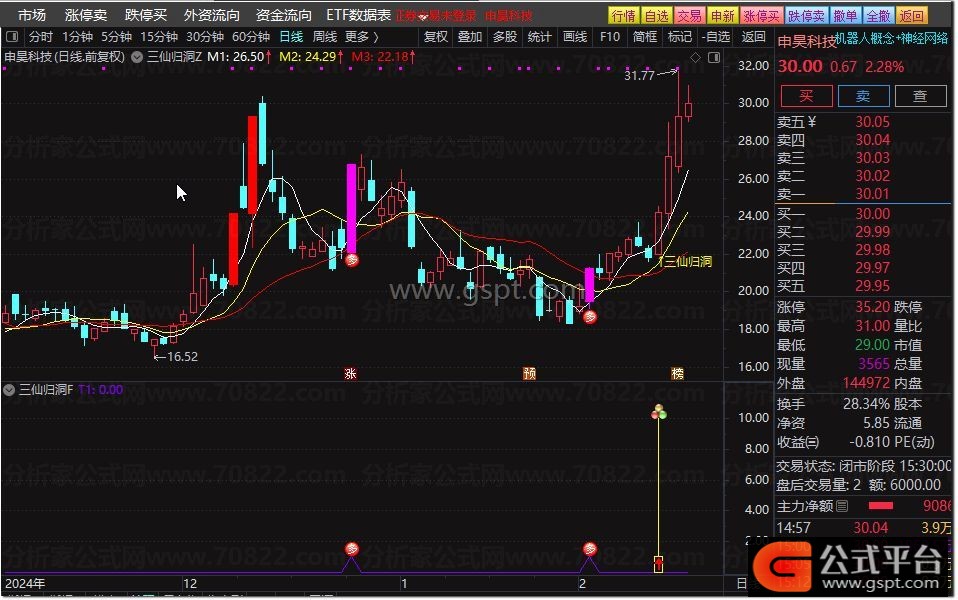Viewport: 958px width, 600px height.
Task: Click the pink 交易 button
Action: (x=690, y=15)
